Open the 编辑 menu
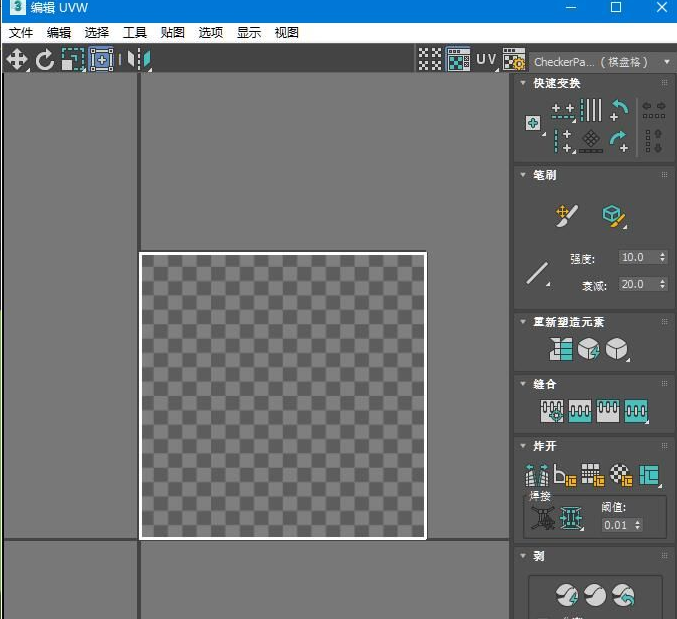The height and width of the screenshot is (619, 677). 59,33
